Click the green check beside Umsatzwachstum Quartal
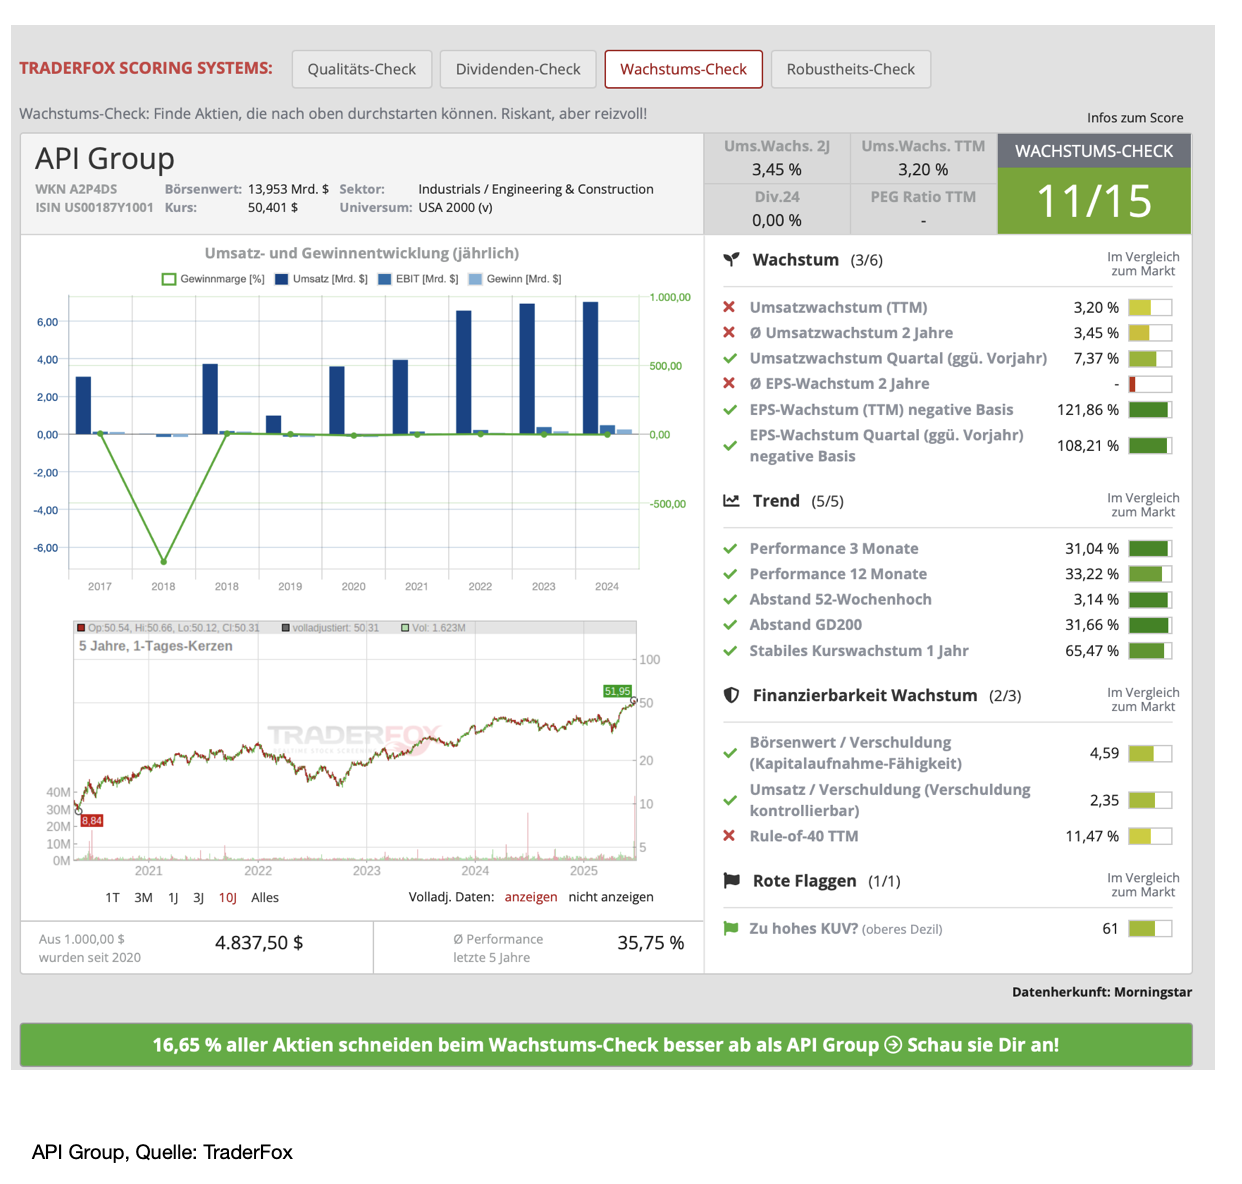The image size is (1242, 1184). 730,358
